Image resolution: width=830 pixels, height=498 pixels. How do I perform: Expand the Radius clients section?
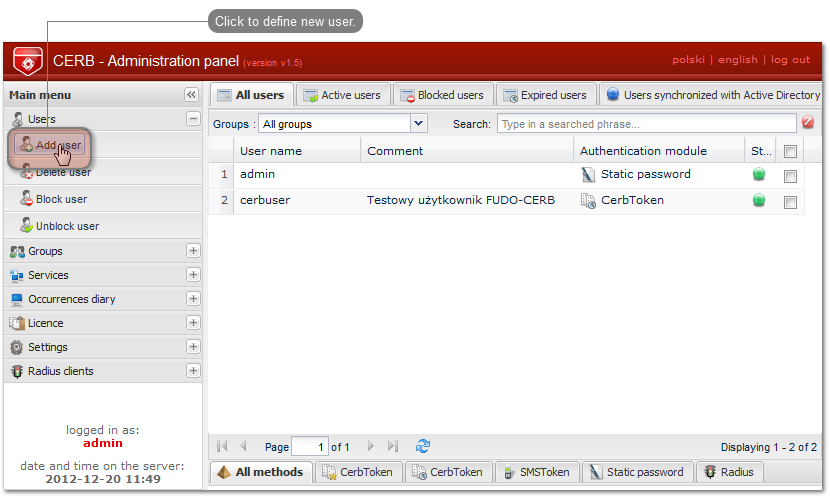pos(193,371)
